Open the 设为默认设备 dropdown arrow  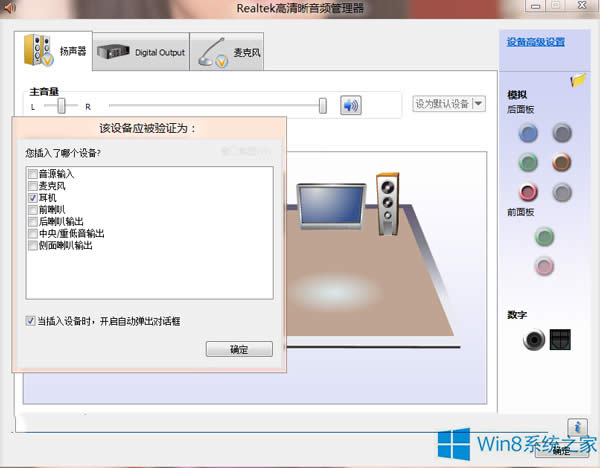tap(479, 104)
